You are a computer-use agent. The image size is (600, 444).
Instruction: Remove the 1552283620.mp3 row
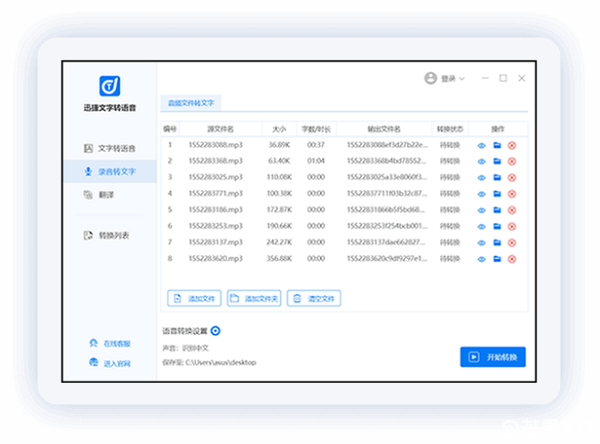click(x=512, y=260)
